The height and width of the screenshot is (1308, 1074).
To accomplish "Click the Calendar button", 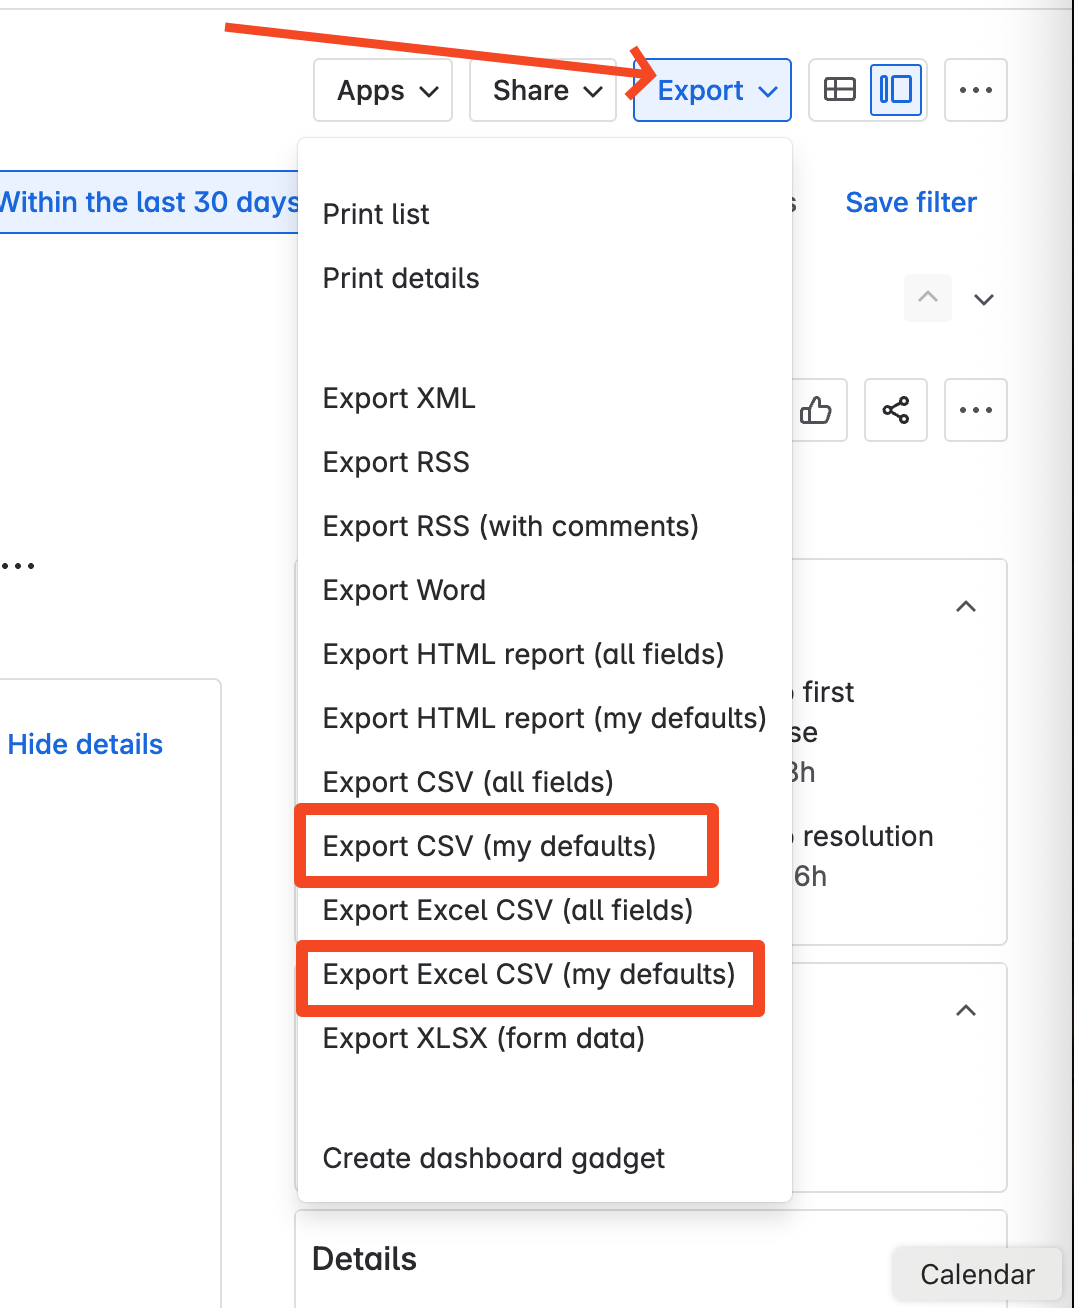I will [977, 1274].
